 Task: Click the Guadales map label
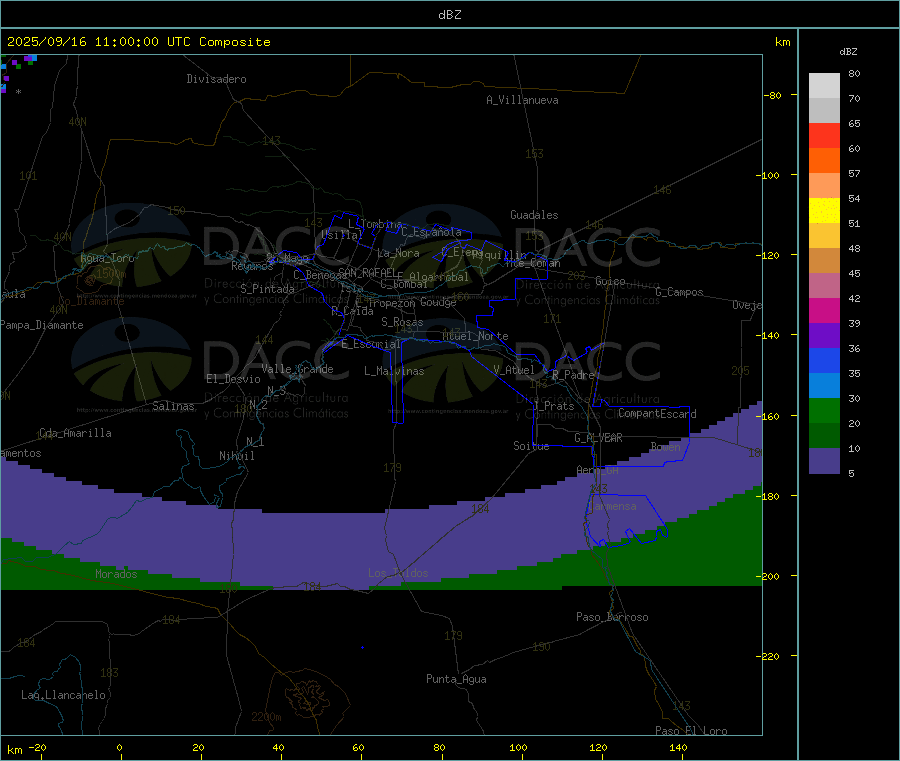pos(534,215)
